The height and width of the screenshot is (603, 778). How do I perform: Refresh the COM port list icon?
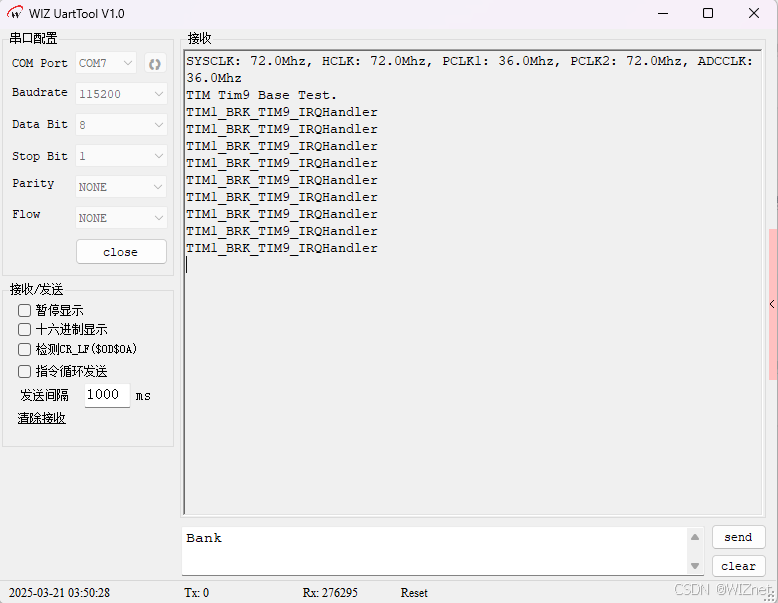(155, 64)
